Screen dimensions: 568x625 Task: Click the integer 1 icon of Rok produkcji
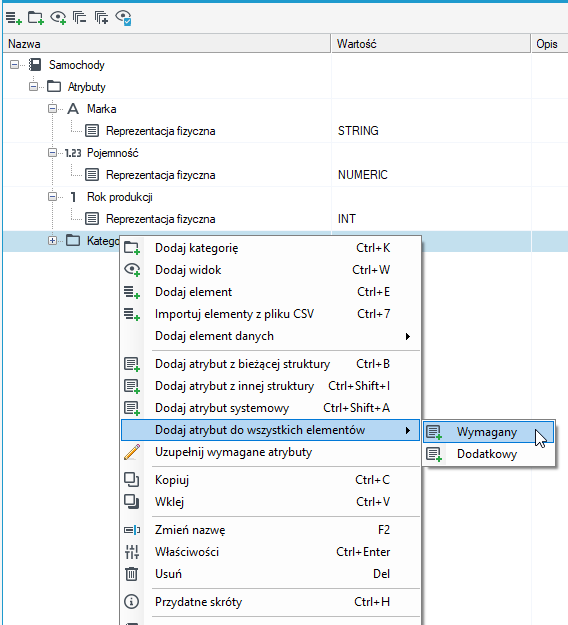(73, 197)
